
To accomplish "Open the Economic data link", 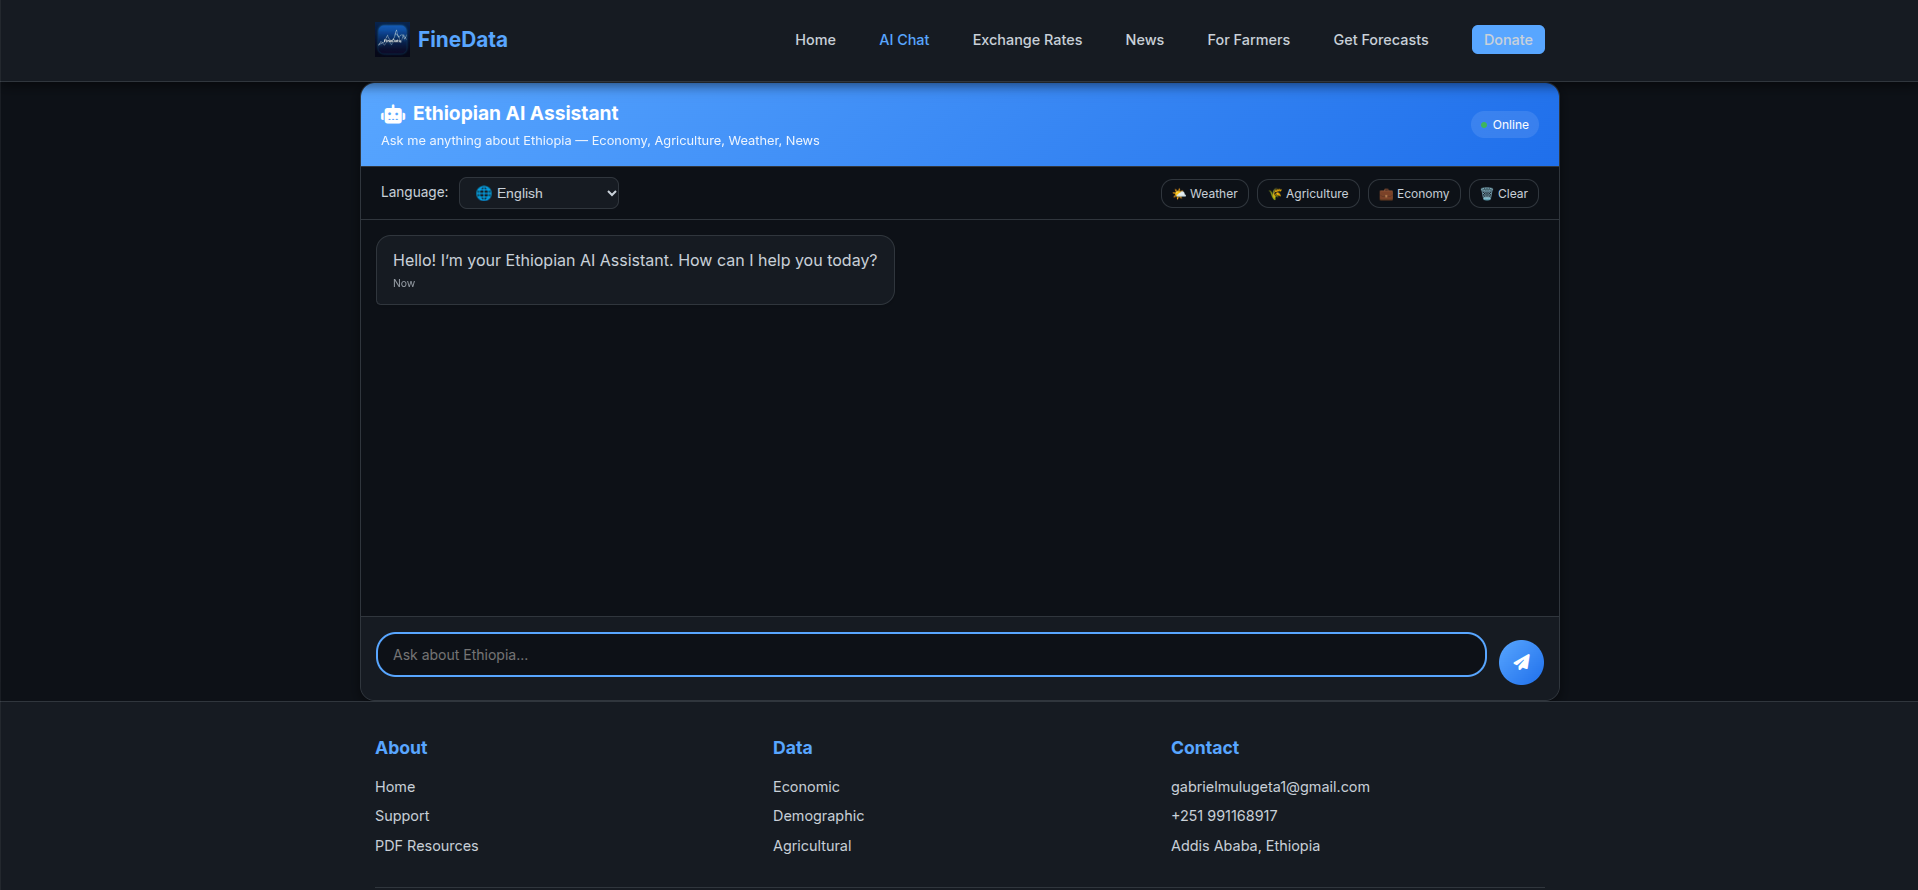I will 806,787.
